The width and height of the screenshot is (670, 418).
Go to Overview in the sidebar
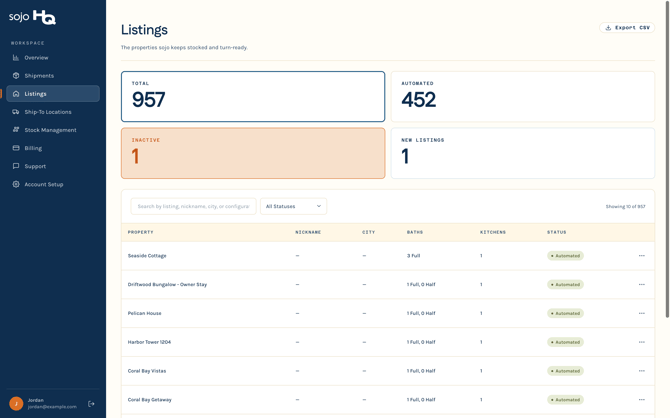click(x=53, y=58)
